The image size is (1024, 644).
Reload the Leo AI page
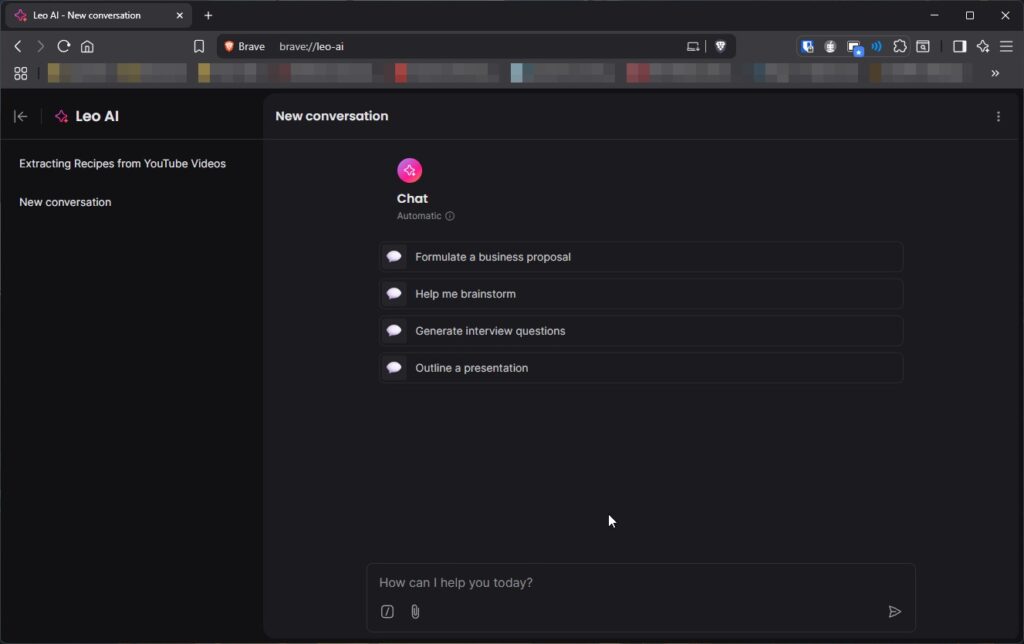(x=63, y=46)
